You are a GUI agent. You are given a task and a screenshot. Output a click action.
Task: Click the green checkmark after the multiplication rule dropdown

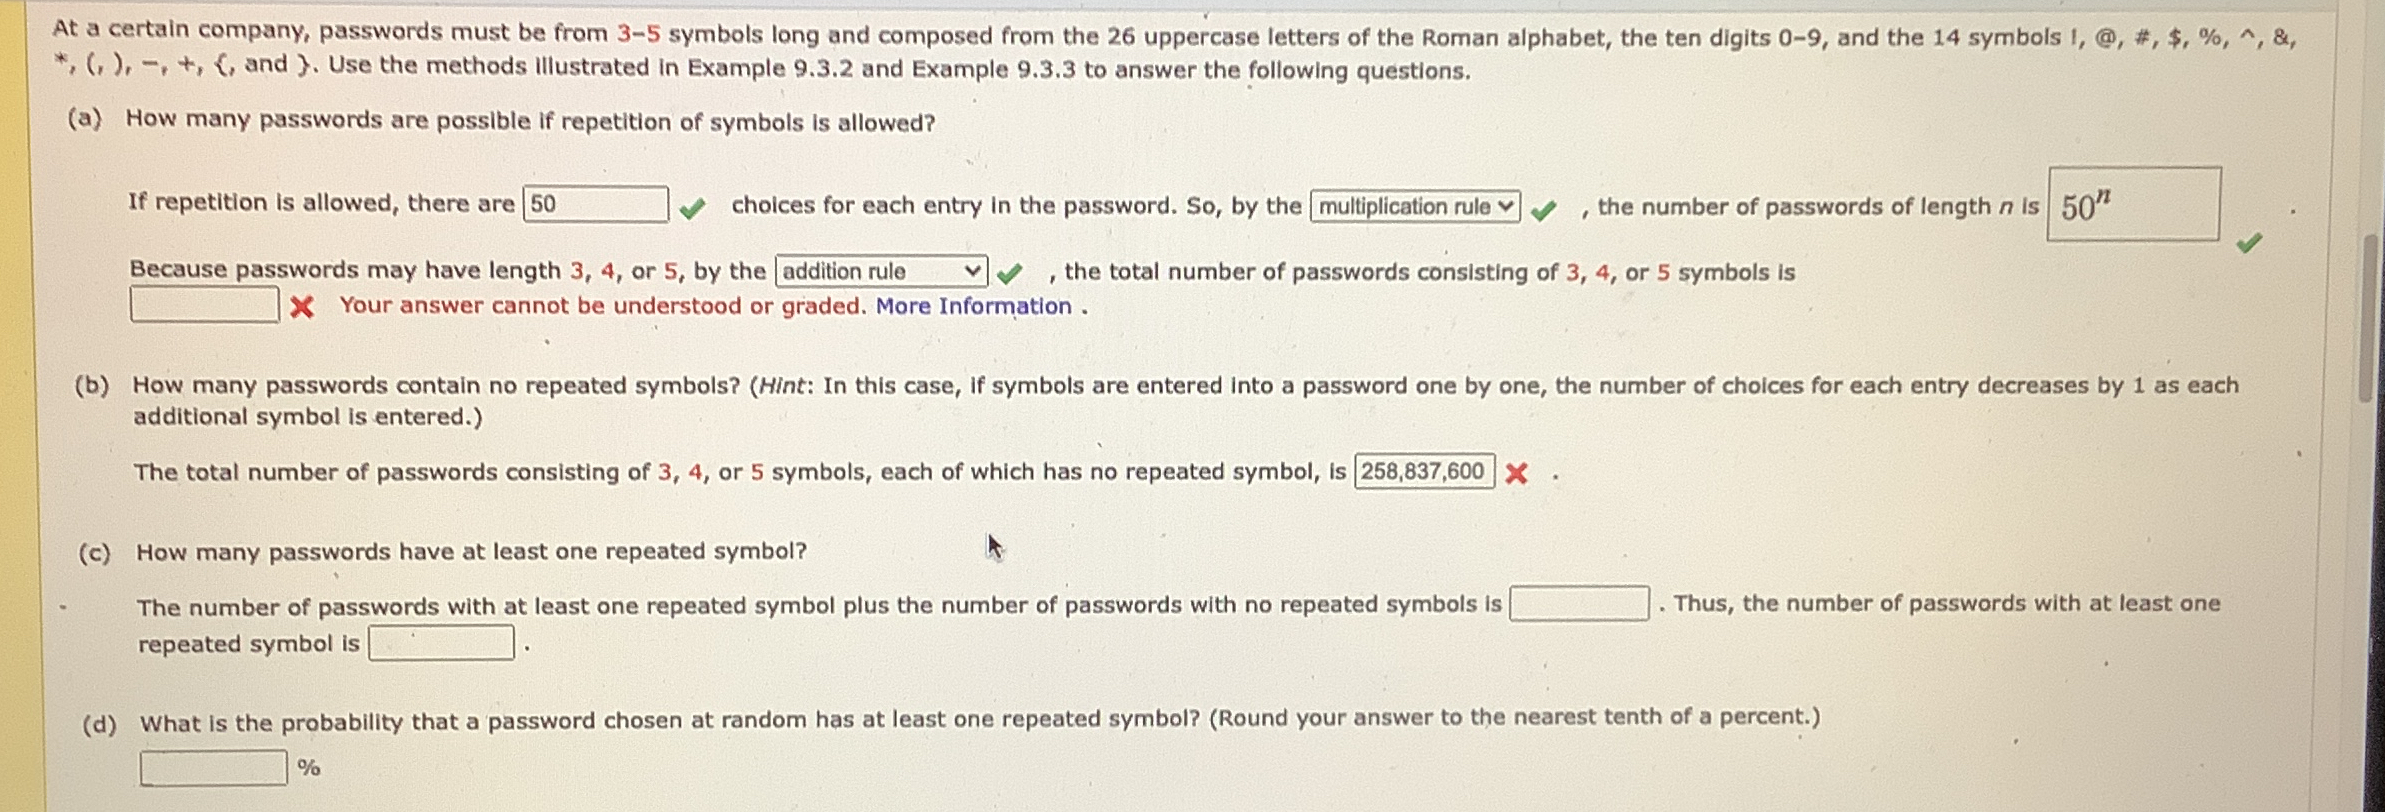(1546, 211)
